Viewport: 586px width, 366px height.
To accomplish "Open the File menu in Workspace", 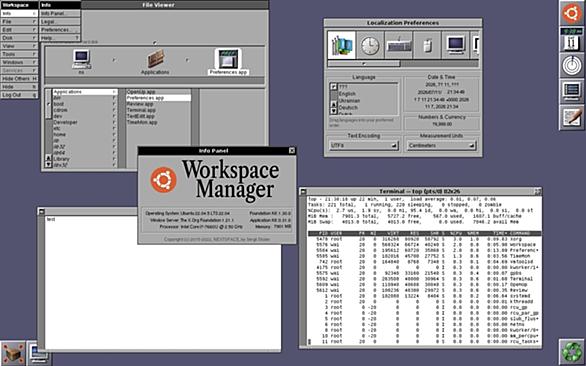I will click(x=19, y=22).
